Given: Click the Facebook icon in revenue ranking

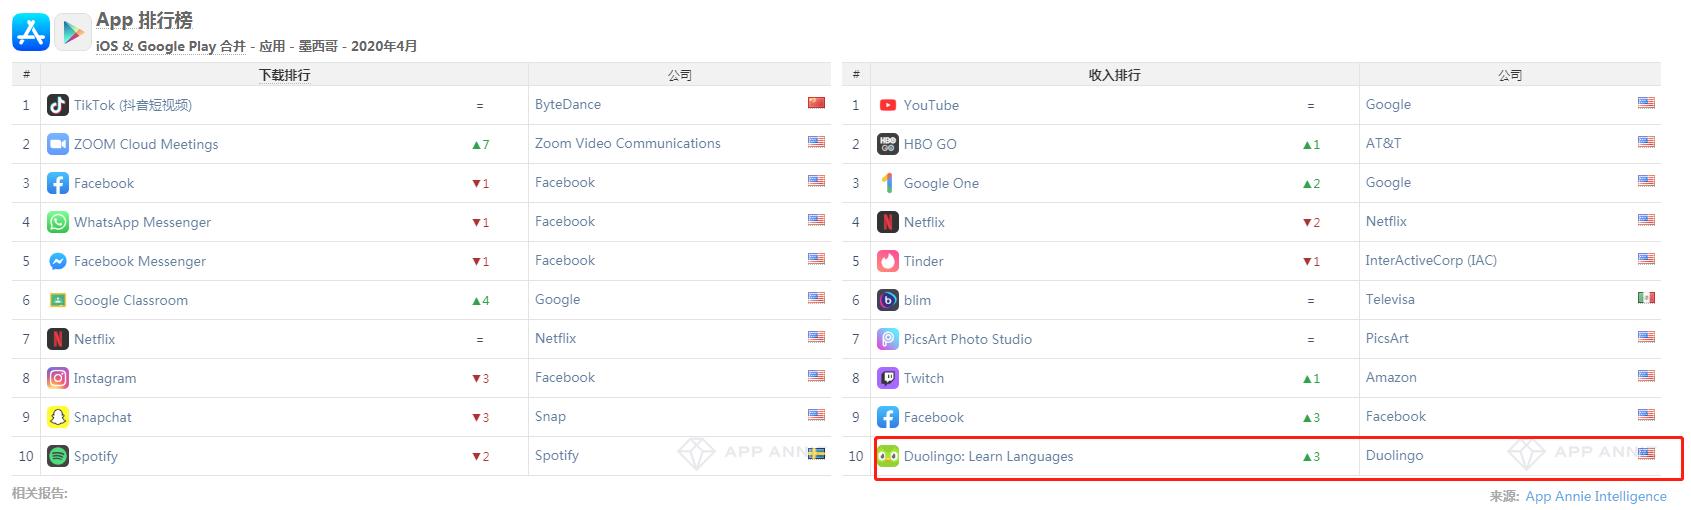Looking at the screenshot, I should point(888,417).
